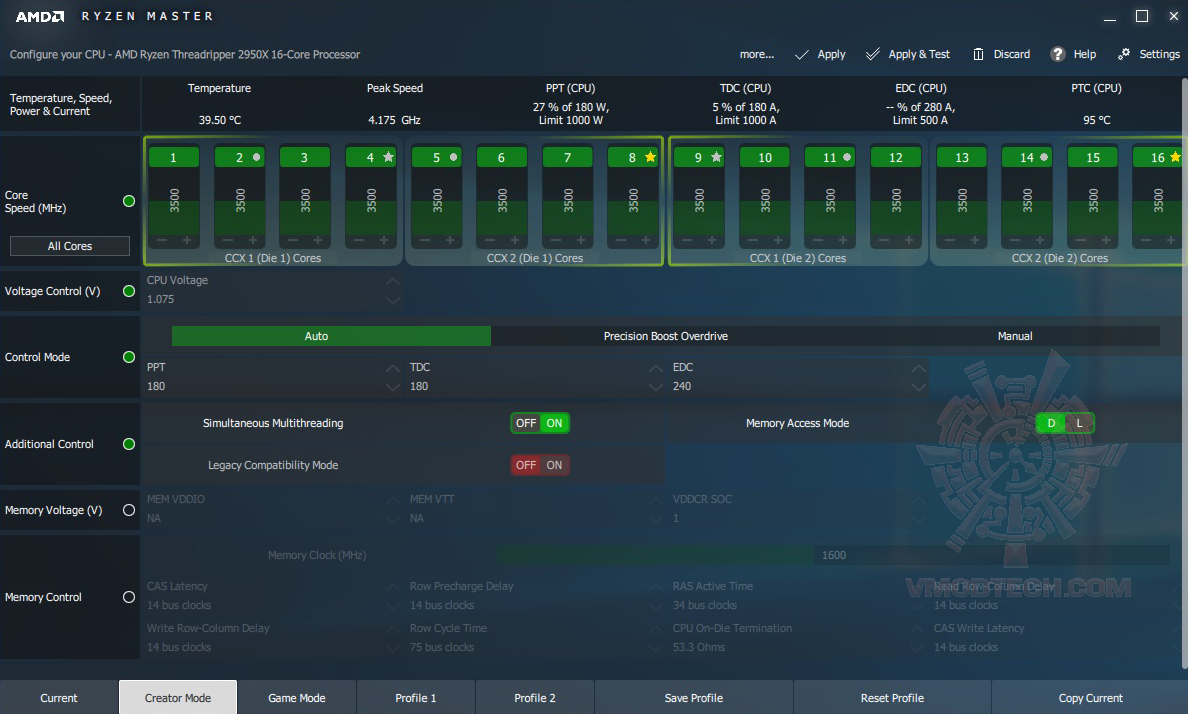Click the dot marker on core 2
1188x714 pixels.
[x=256, y=157]
